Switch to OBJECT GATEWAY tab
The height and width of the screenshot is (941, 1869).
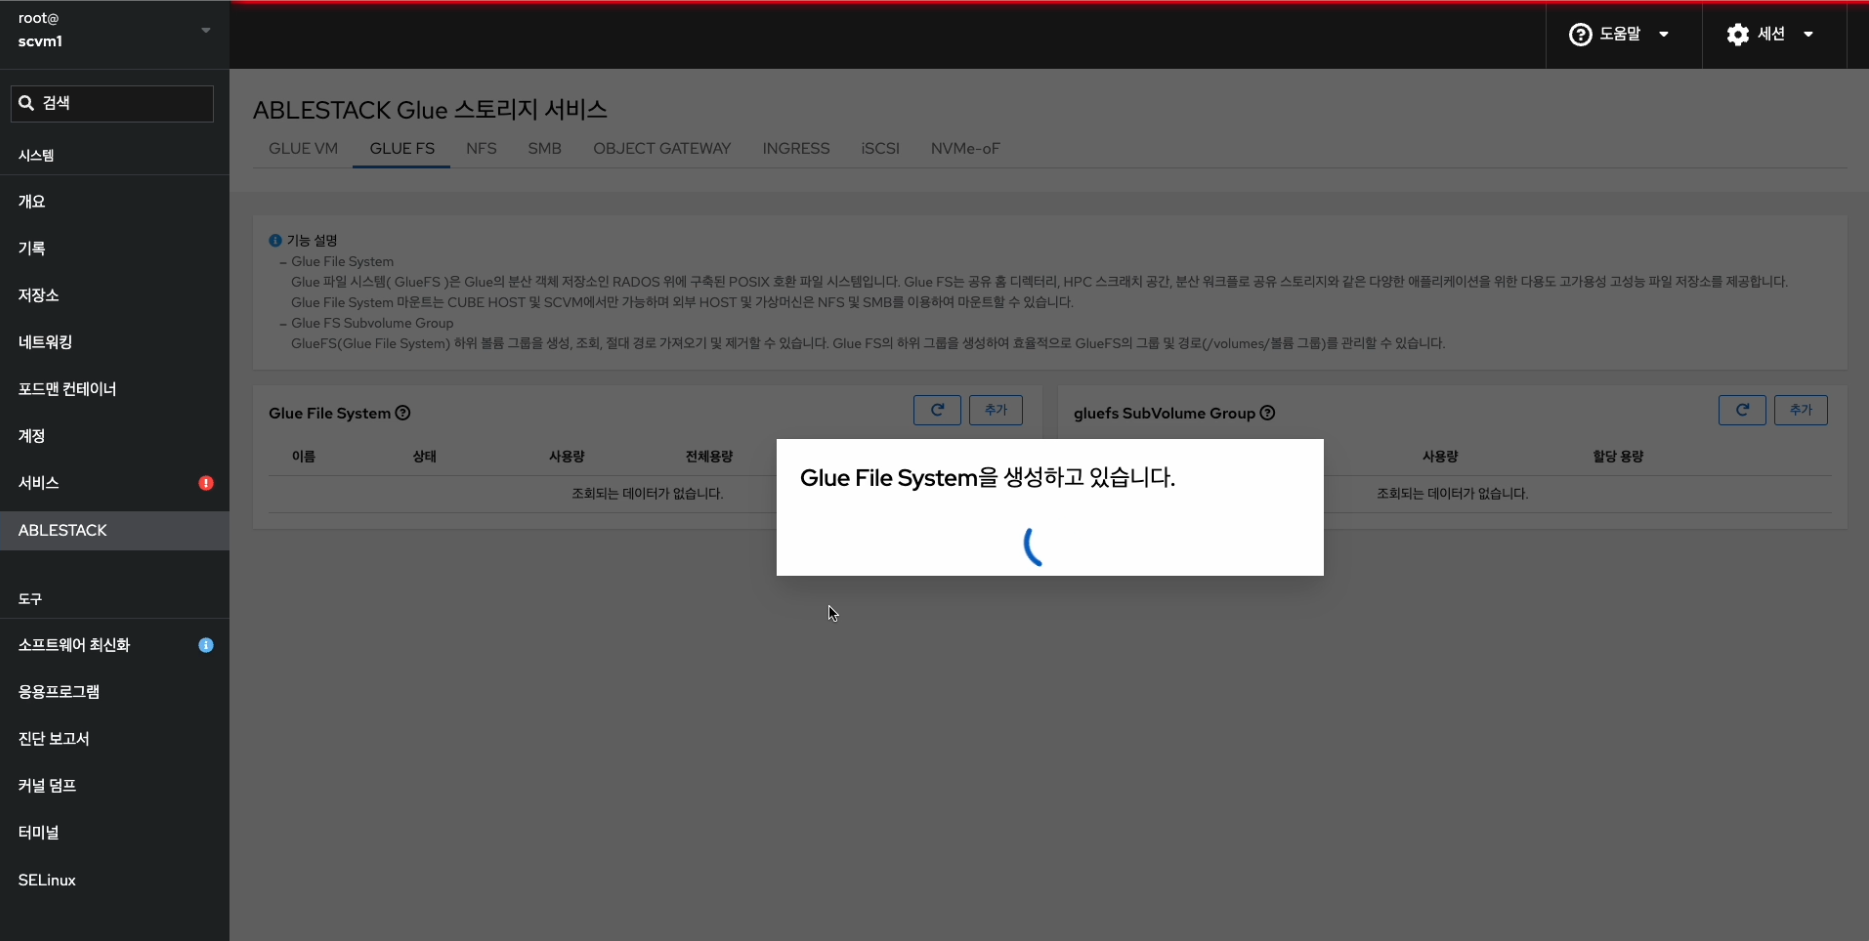662,148
